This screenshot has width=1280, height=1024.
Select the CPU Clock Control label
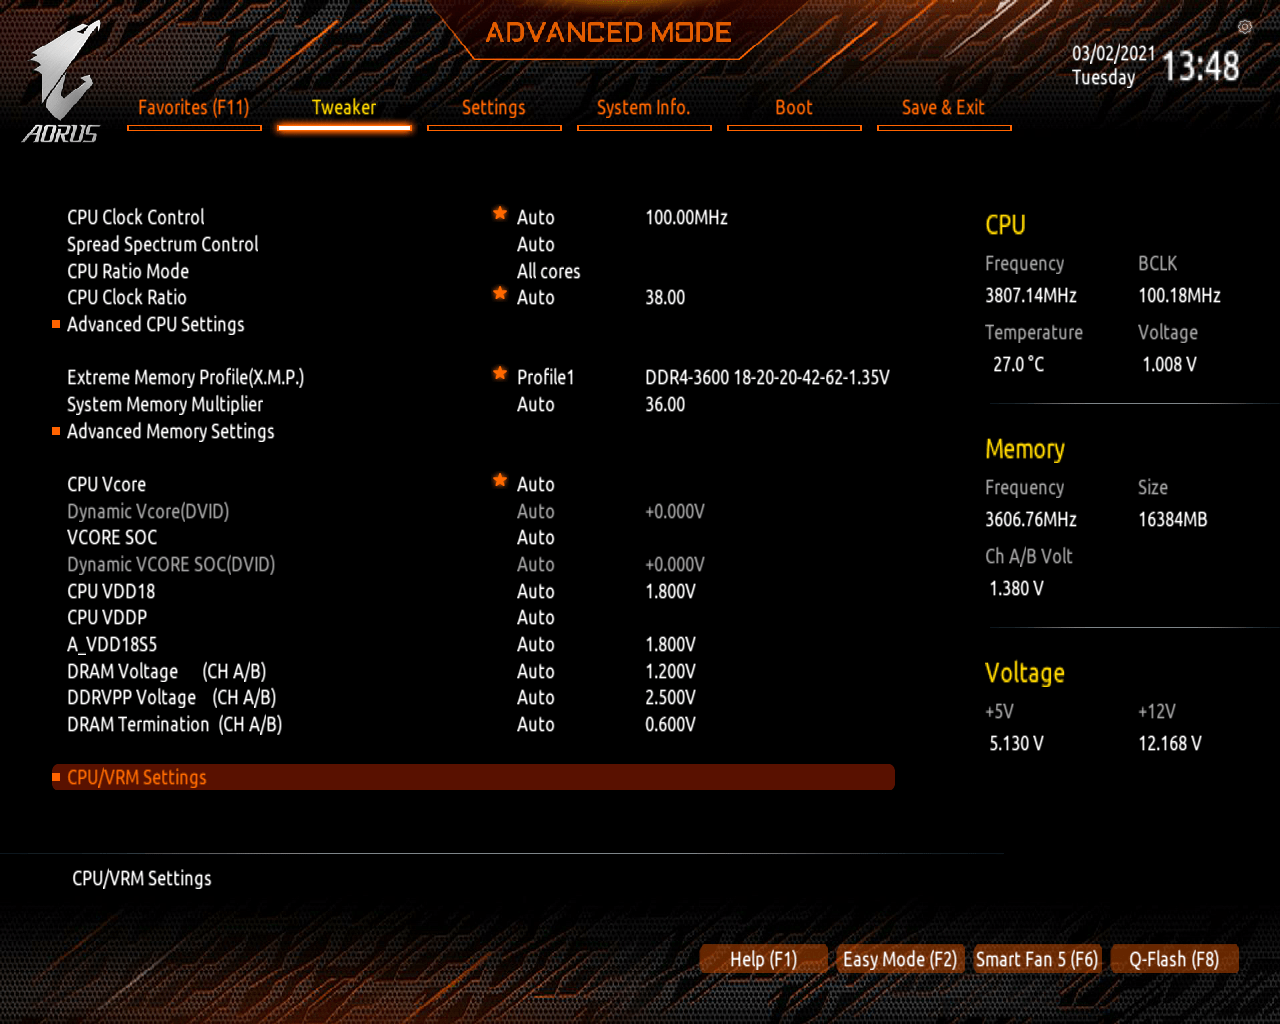click(x=136, y=217)
